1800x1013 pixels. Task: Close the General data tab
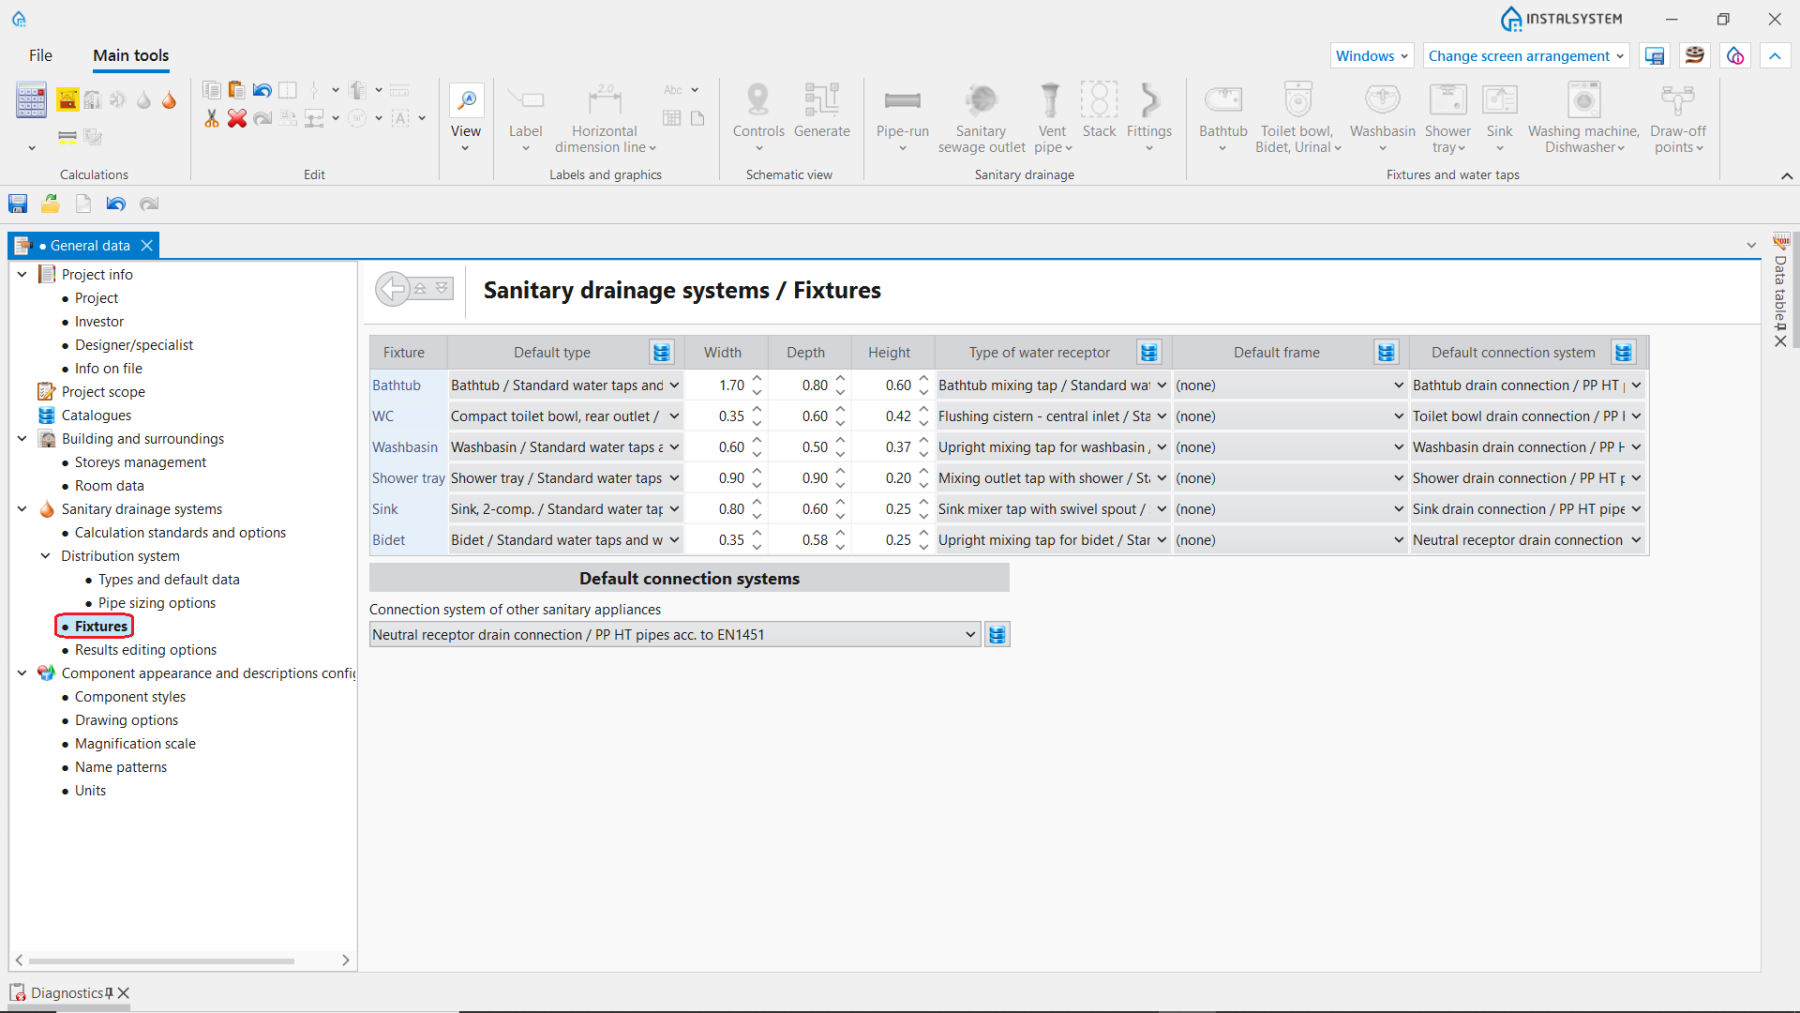147,245
